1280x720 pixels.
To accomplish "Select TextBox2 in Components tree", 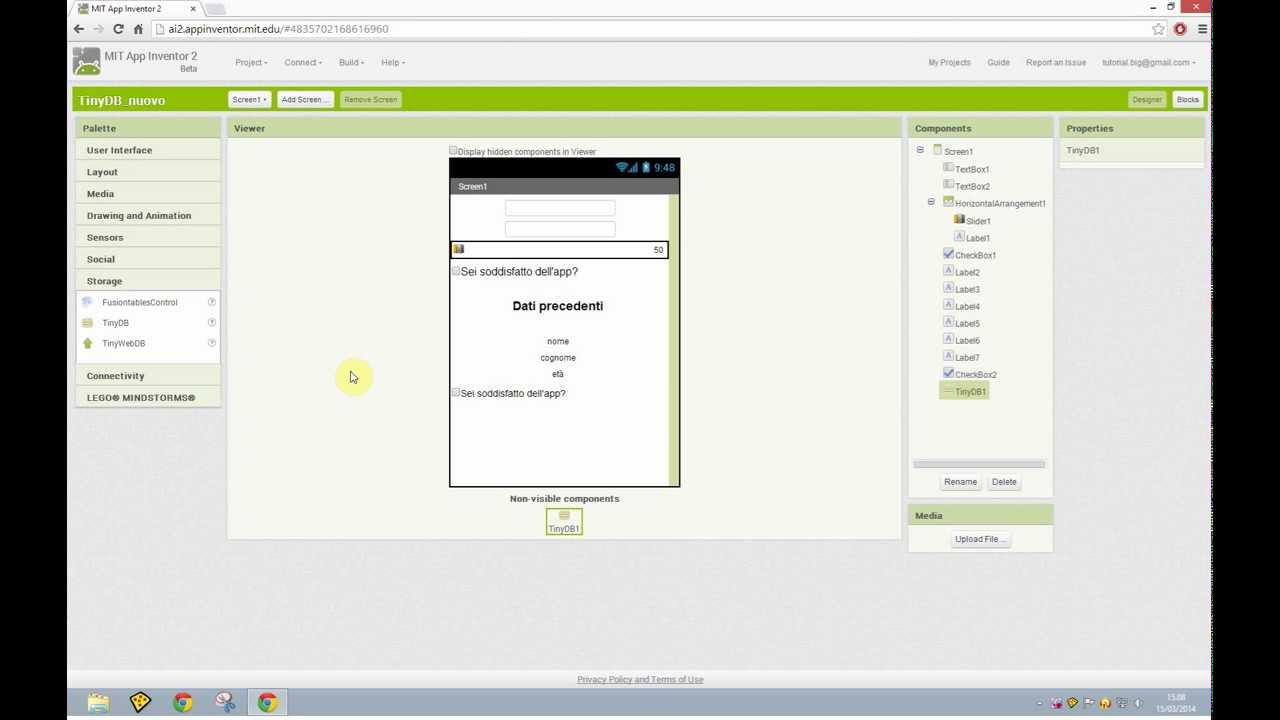I will click(972, 186).
